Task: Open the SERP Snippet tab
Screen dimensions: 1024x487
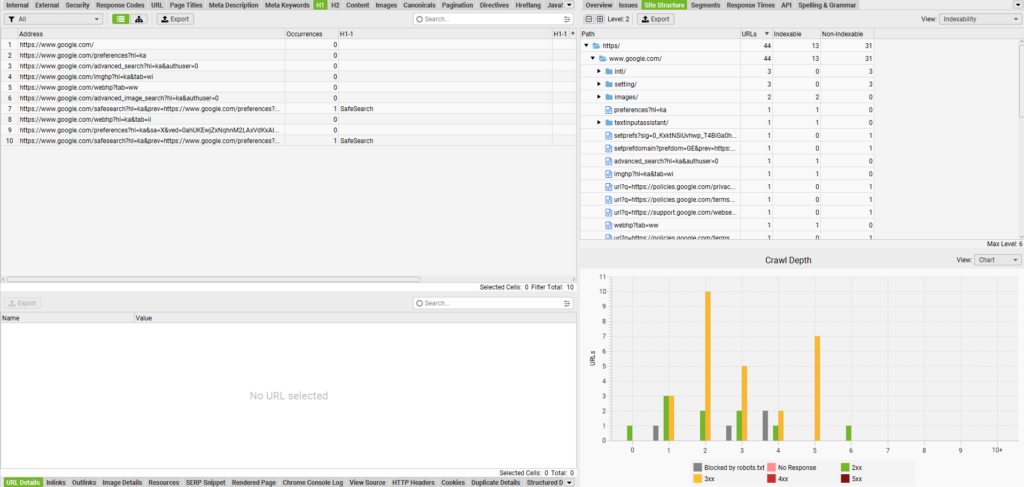Action: click(205, 482)
